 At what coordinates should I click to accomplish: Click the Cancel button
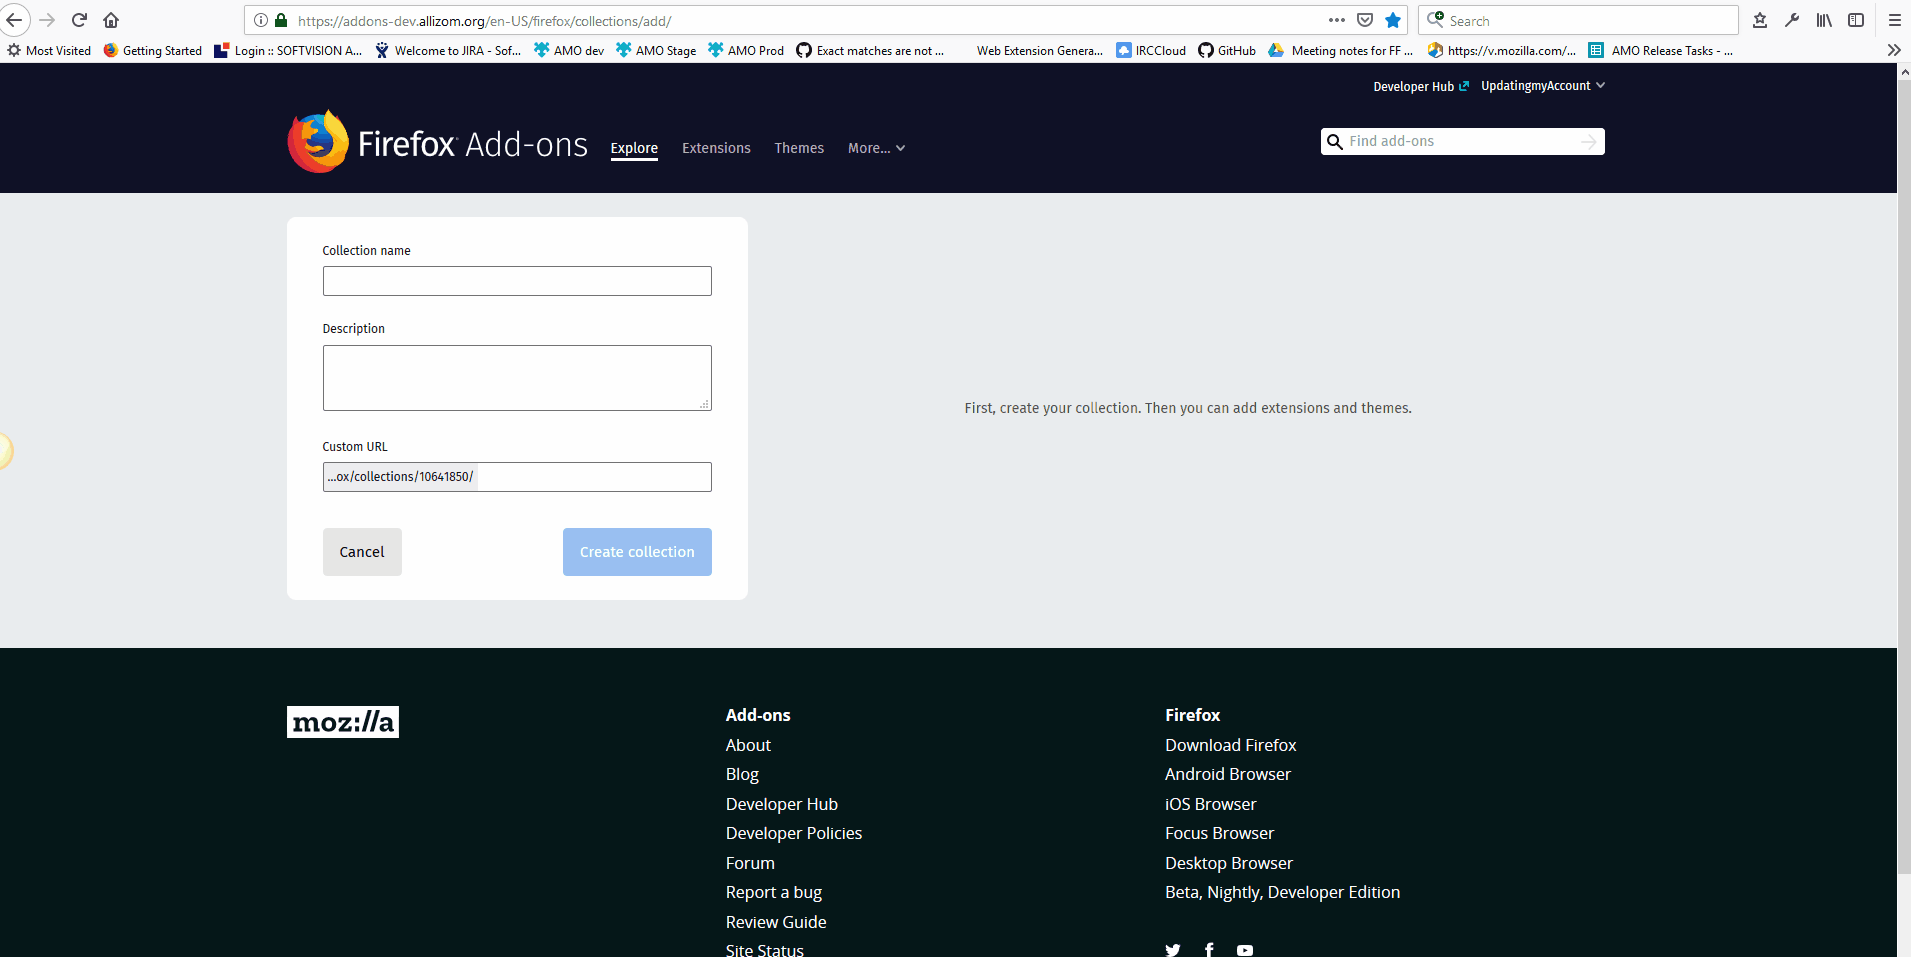pyautogui.click(x=362, y=552)
